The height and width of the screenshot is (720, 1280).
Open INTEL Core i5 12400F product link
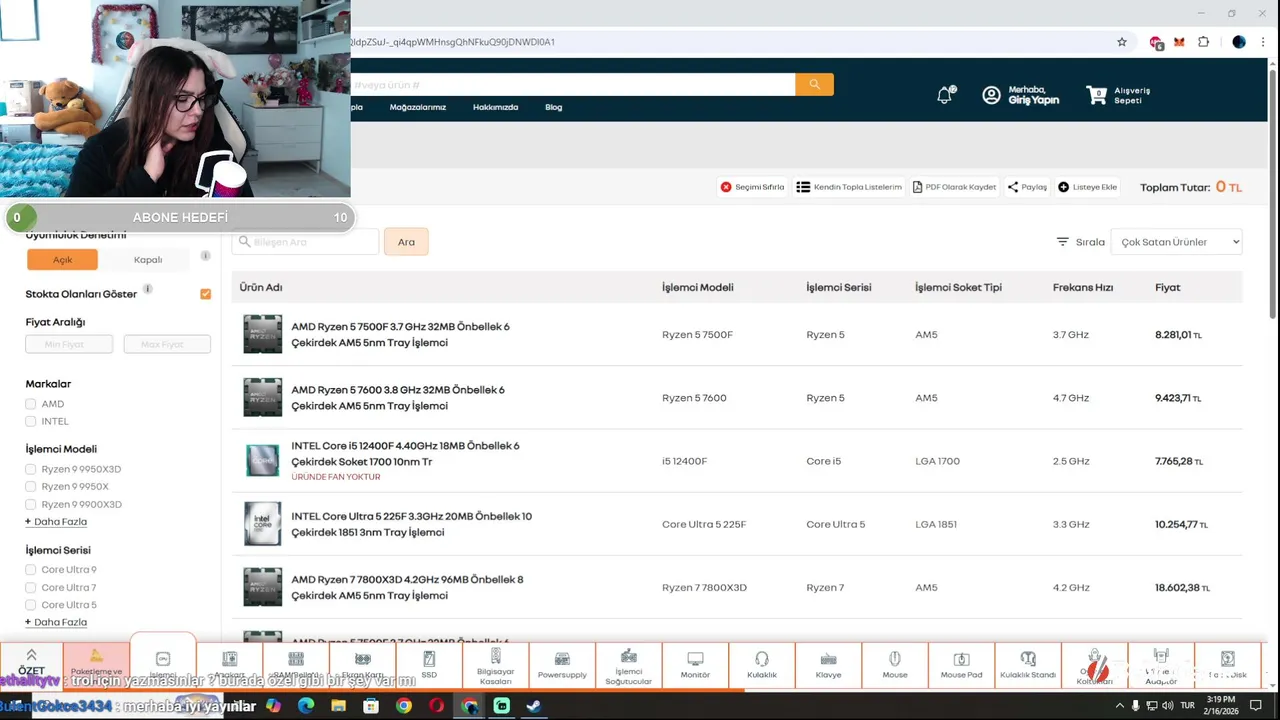[x=405, y=454]
